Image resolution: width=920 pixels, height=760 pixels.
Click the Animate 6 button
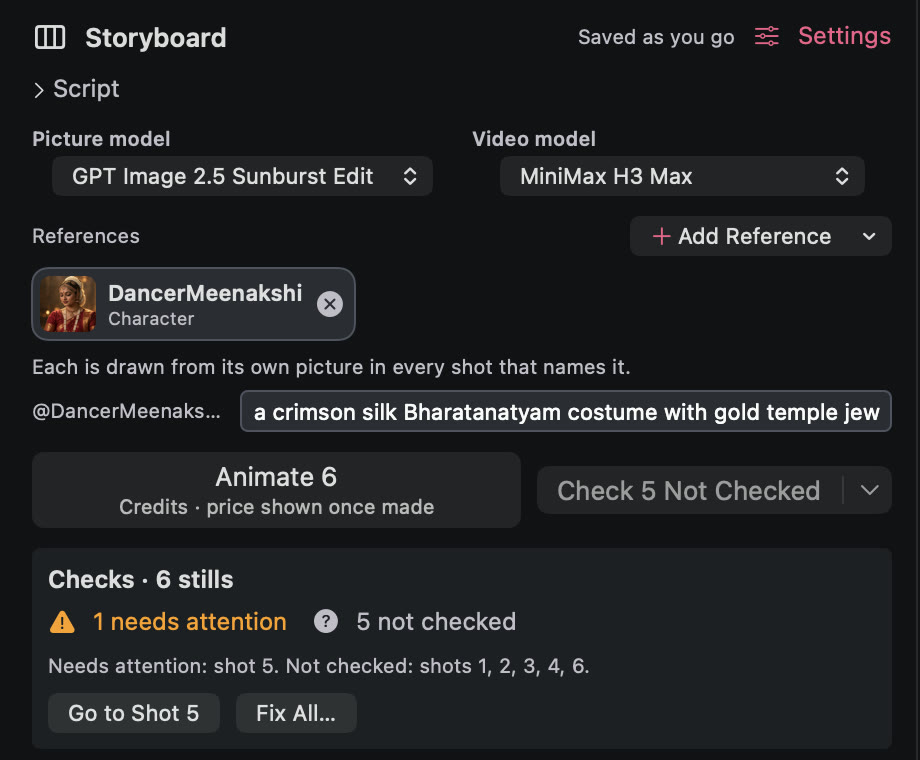(276, 490)
